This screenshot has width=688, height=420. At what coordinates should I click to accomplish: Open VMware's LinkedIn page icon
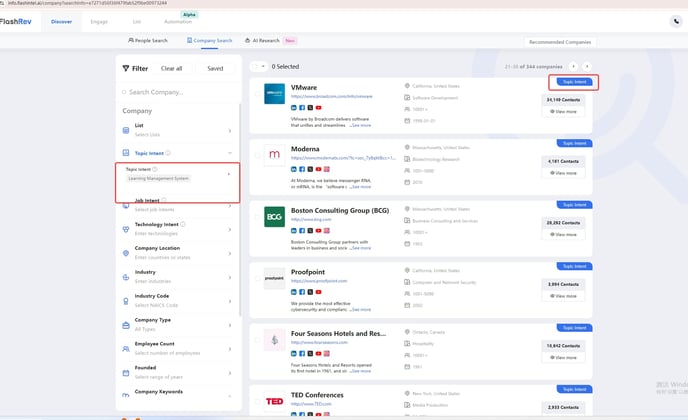[294, 108]
